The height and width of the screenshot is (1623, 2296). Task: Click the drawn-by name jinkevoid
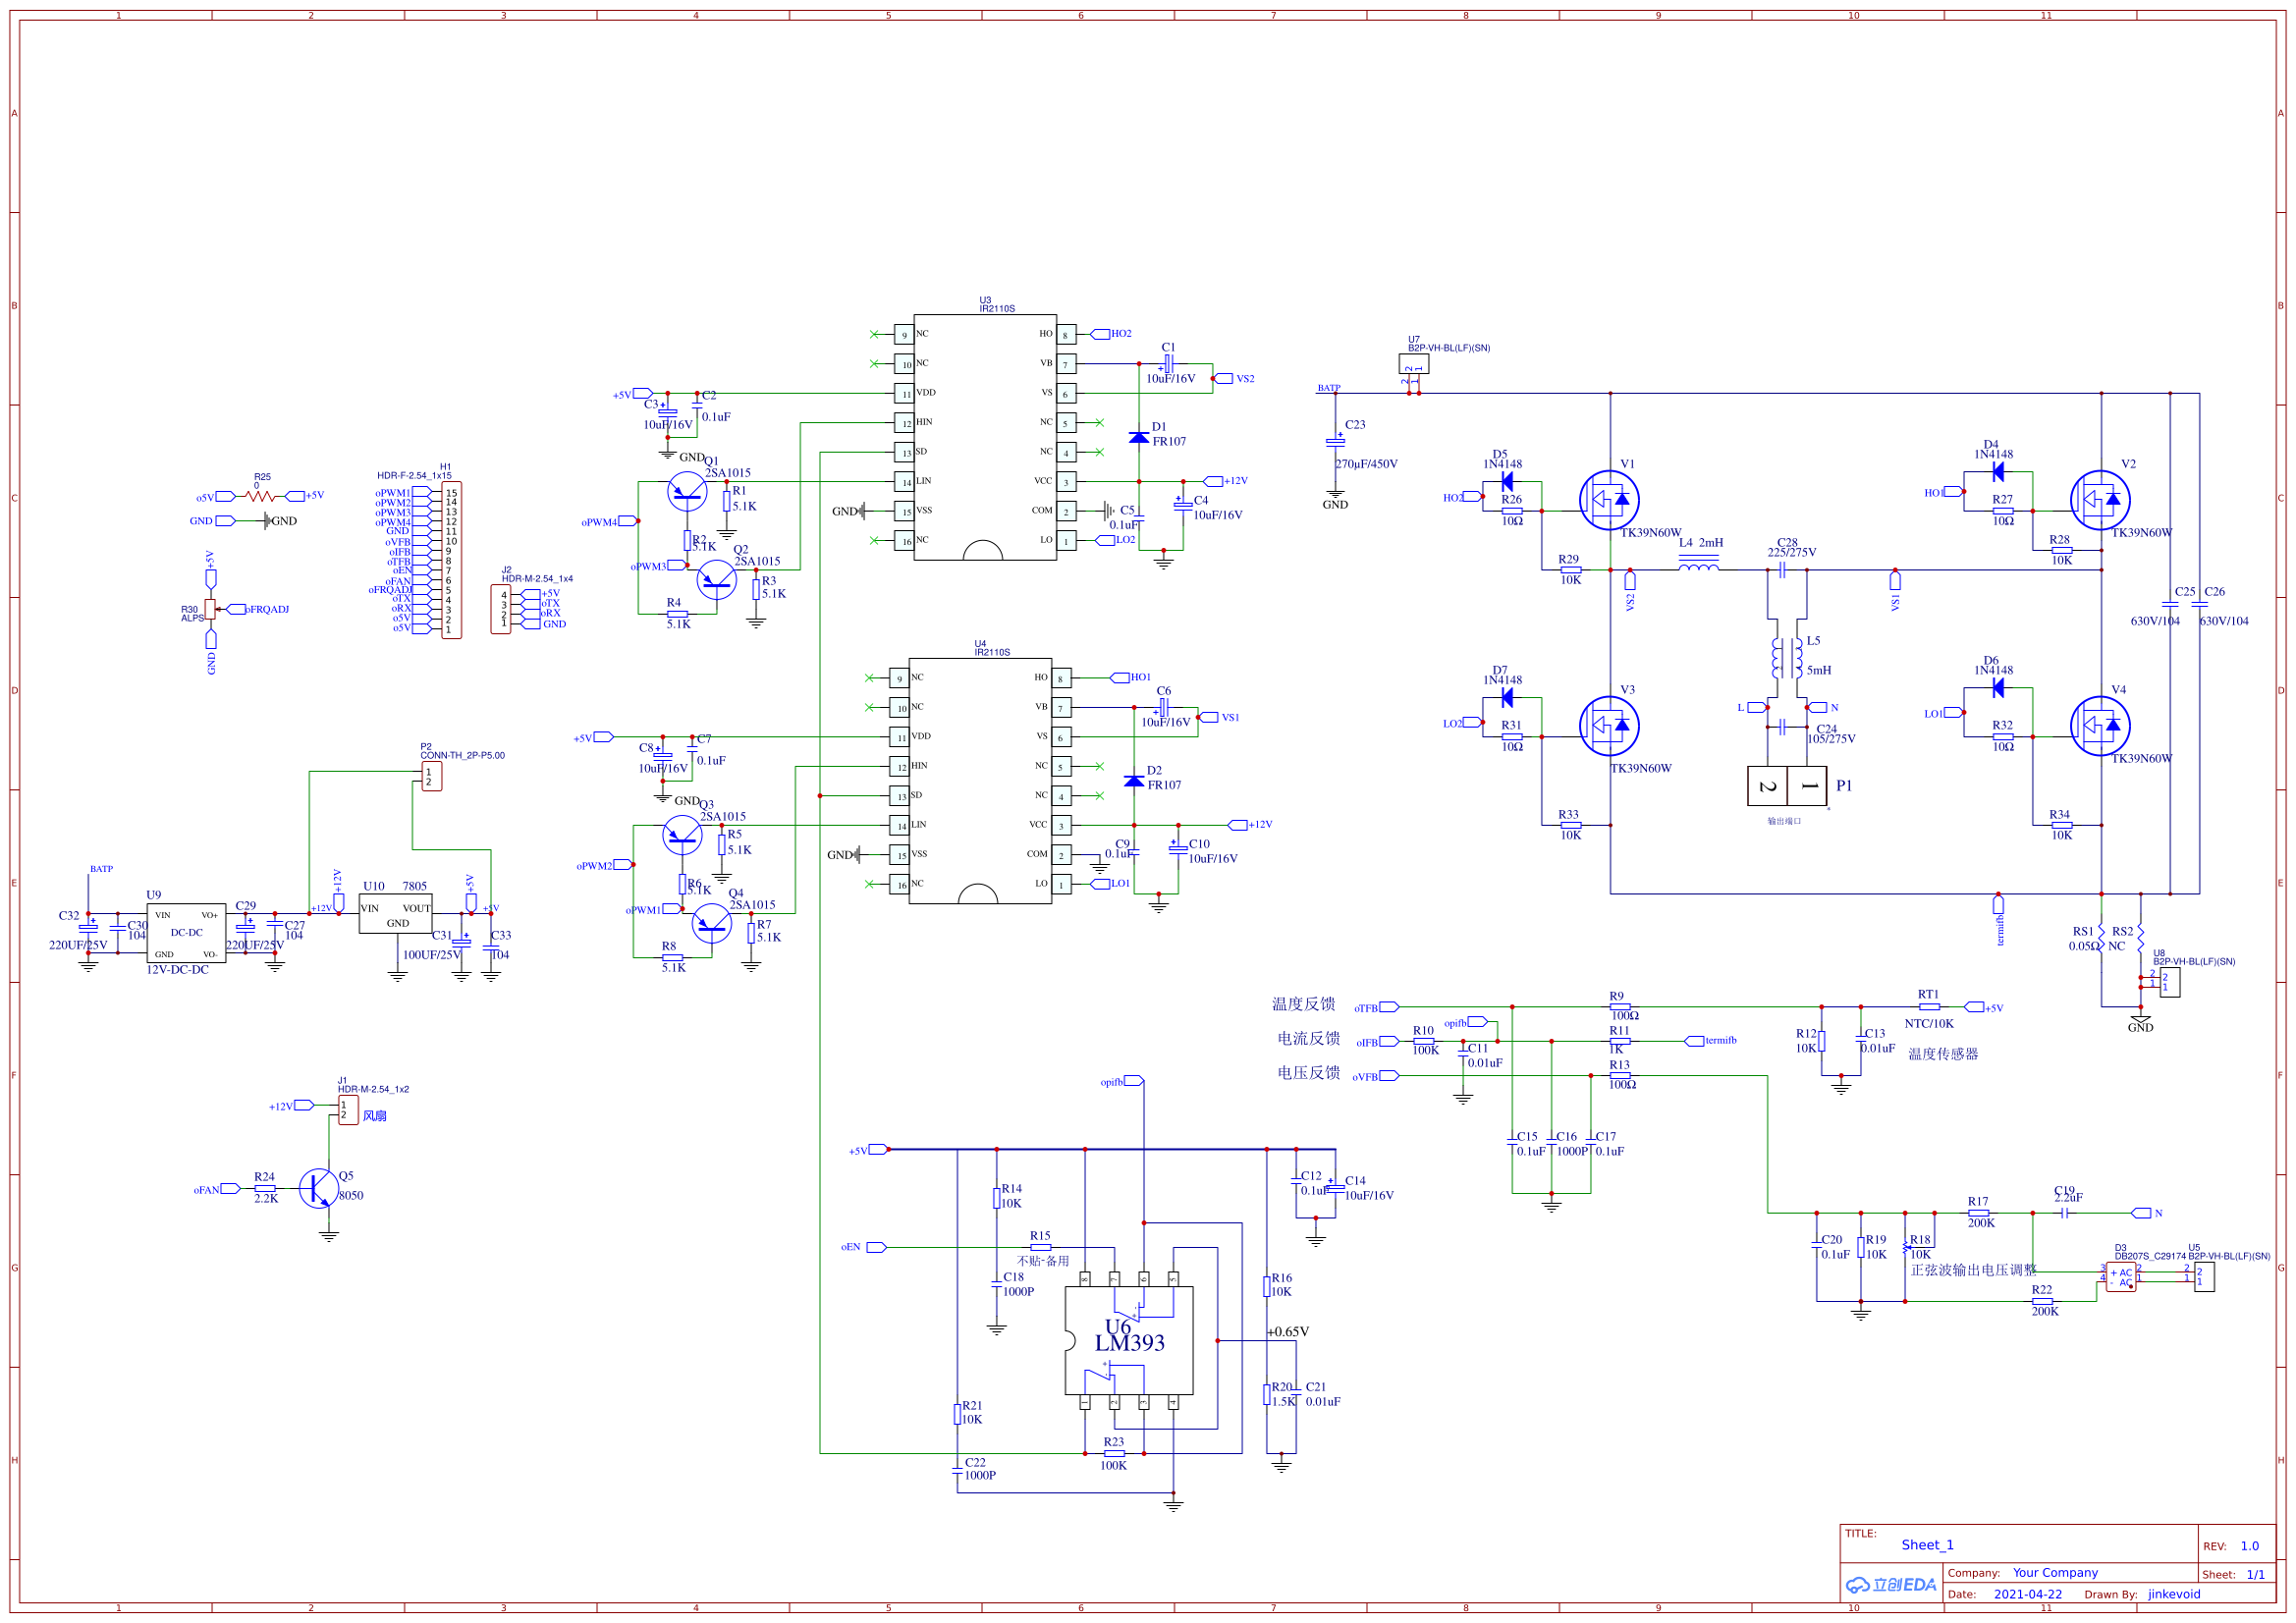[2173, 1594]
